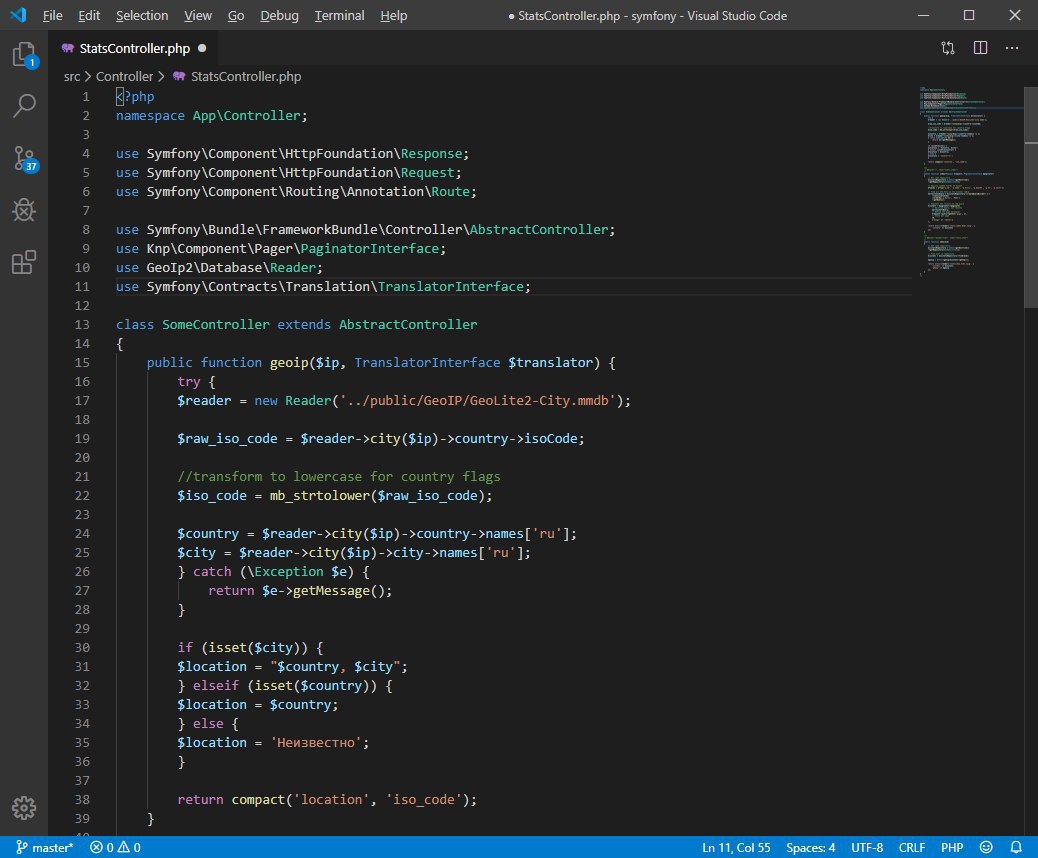Click the PHP elephant icon in breadcrumb
Viewport: 1038px width, 858px height.
[x=179, y=76]
